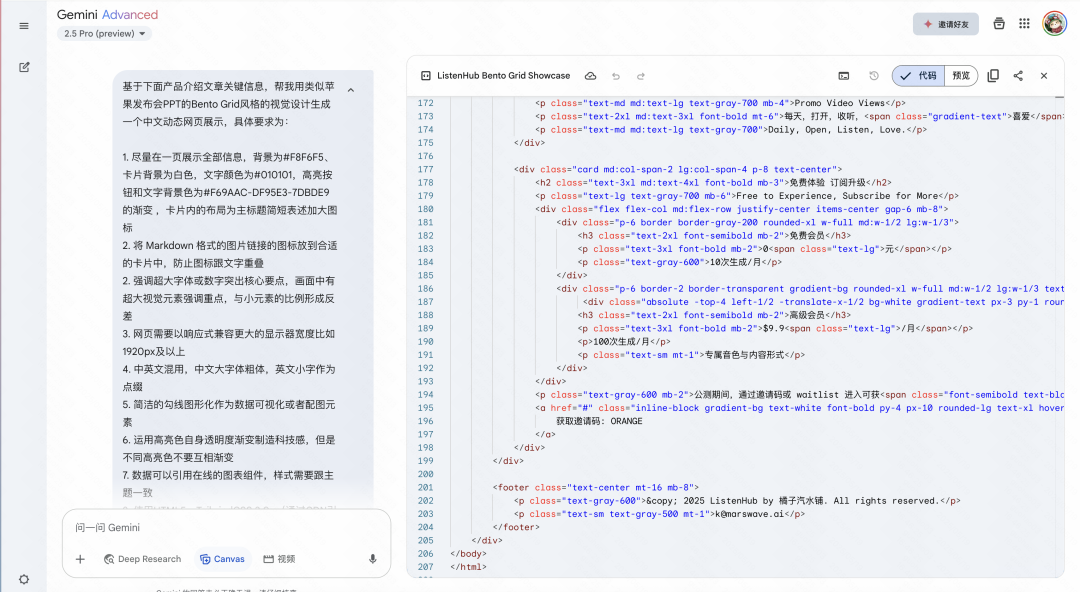Click the footer opening tag on line 201
1080x592 pixels.
pyautogui.click(x=595, y=488)
